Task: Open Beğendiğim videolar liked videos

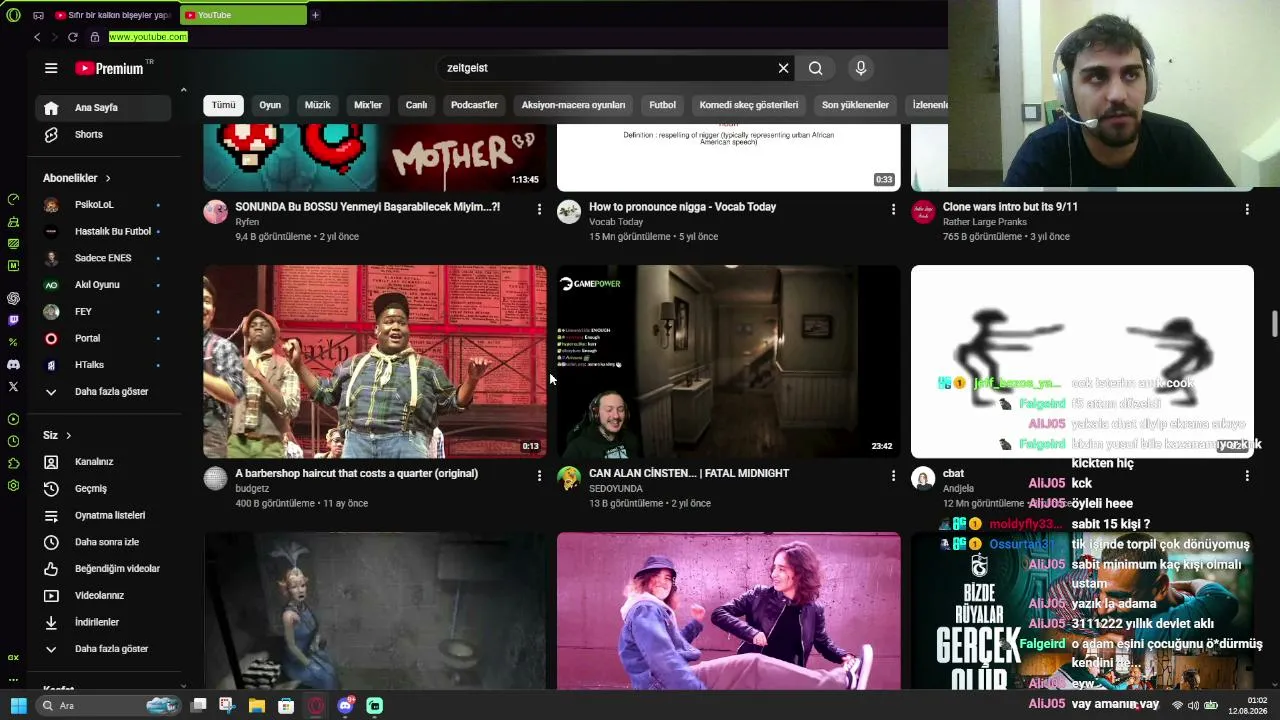Action: [x=103, y=569]
